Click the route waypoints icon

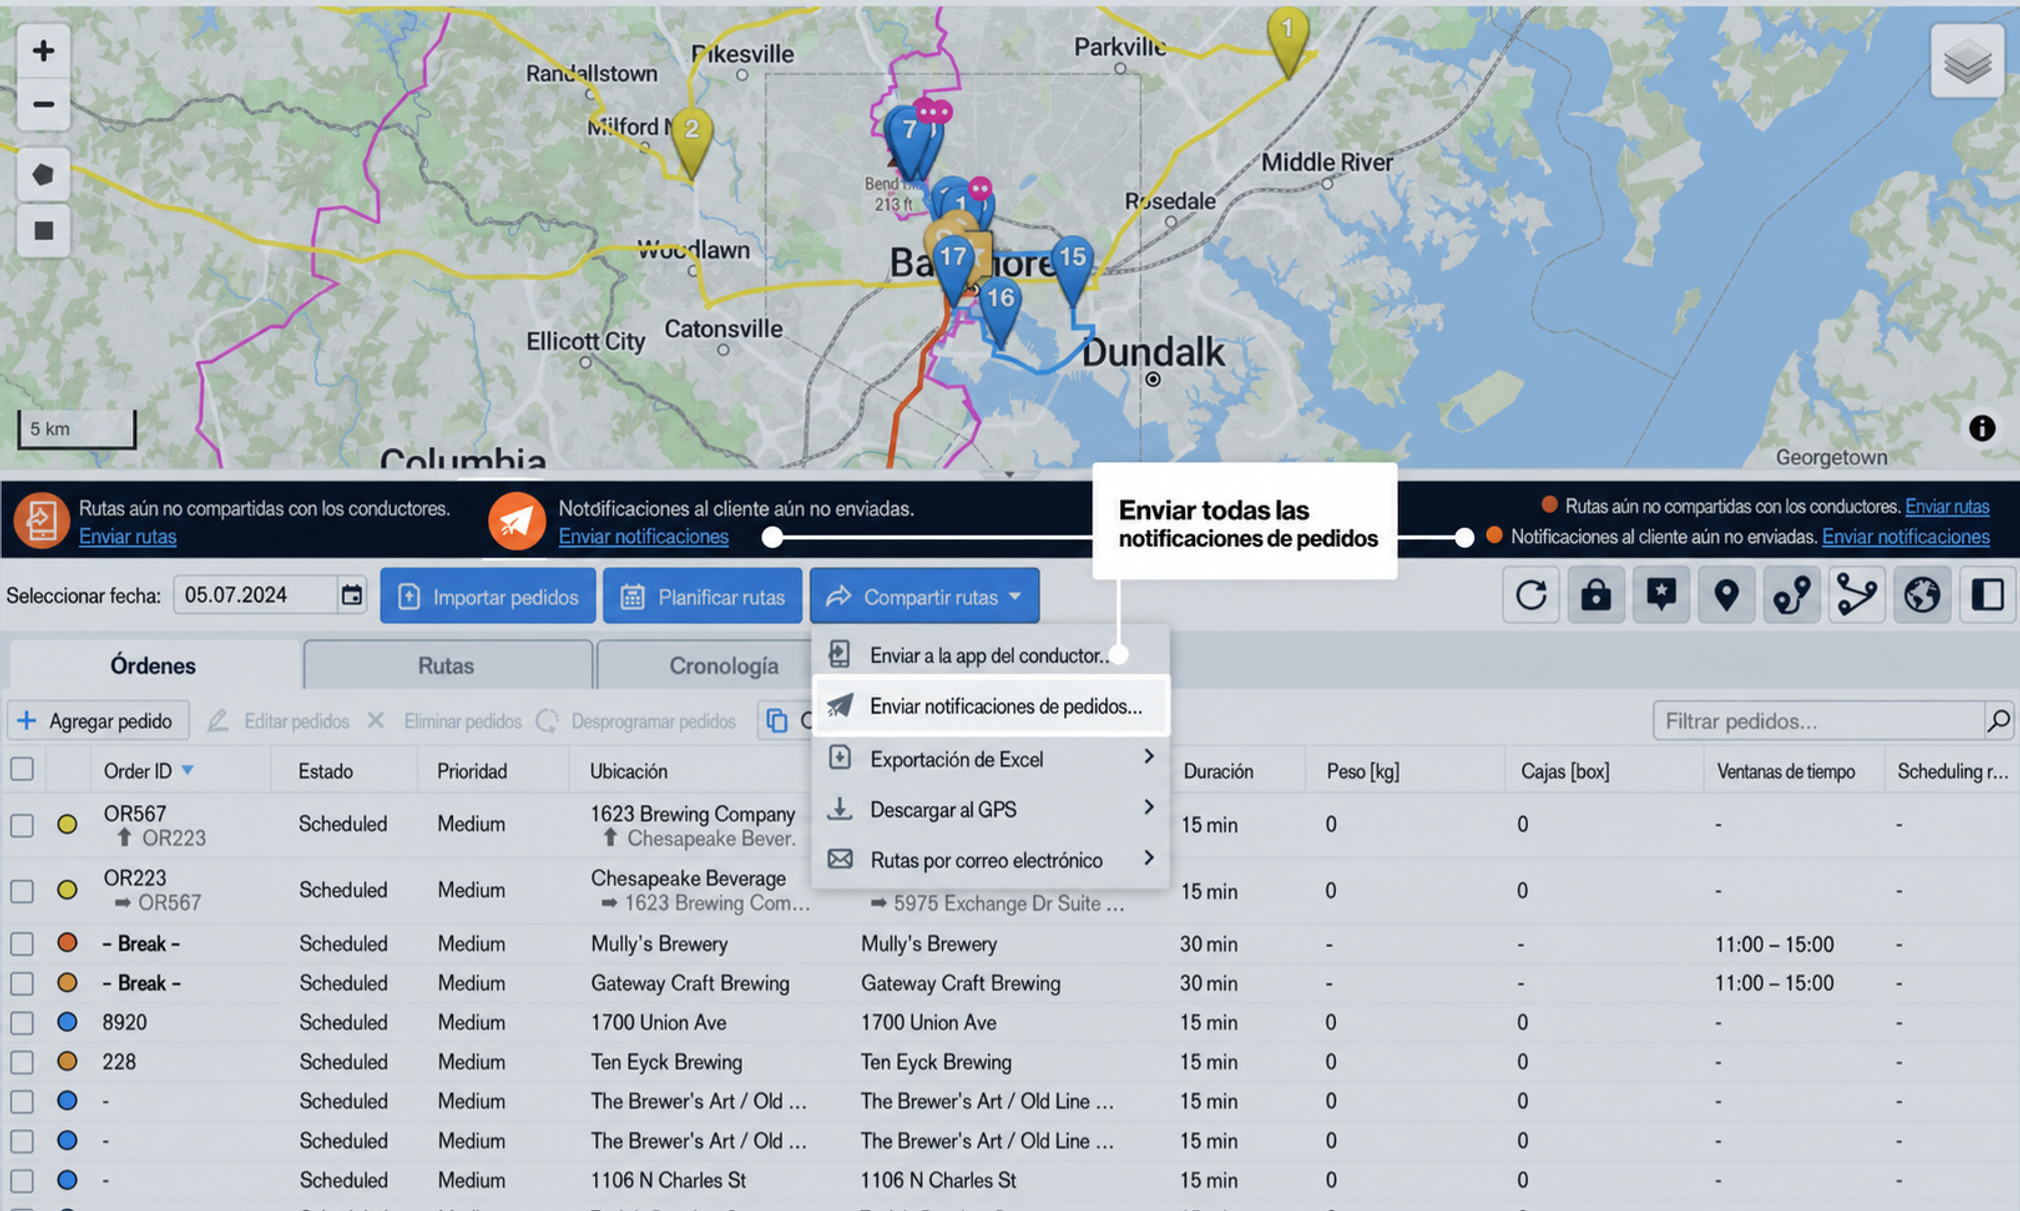[1791, 595]
